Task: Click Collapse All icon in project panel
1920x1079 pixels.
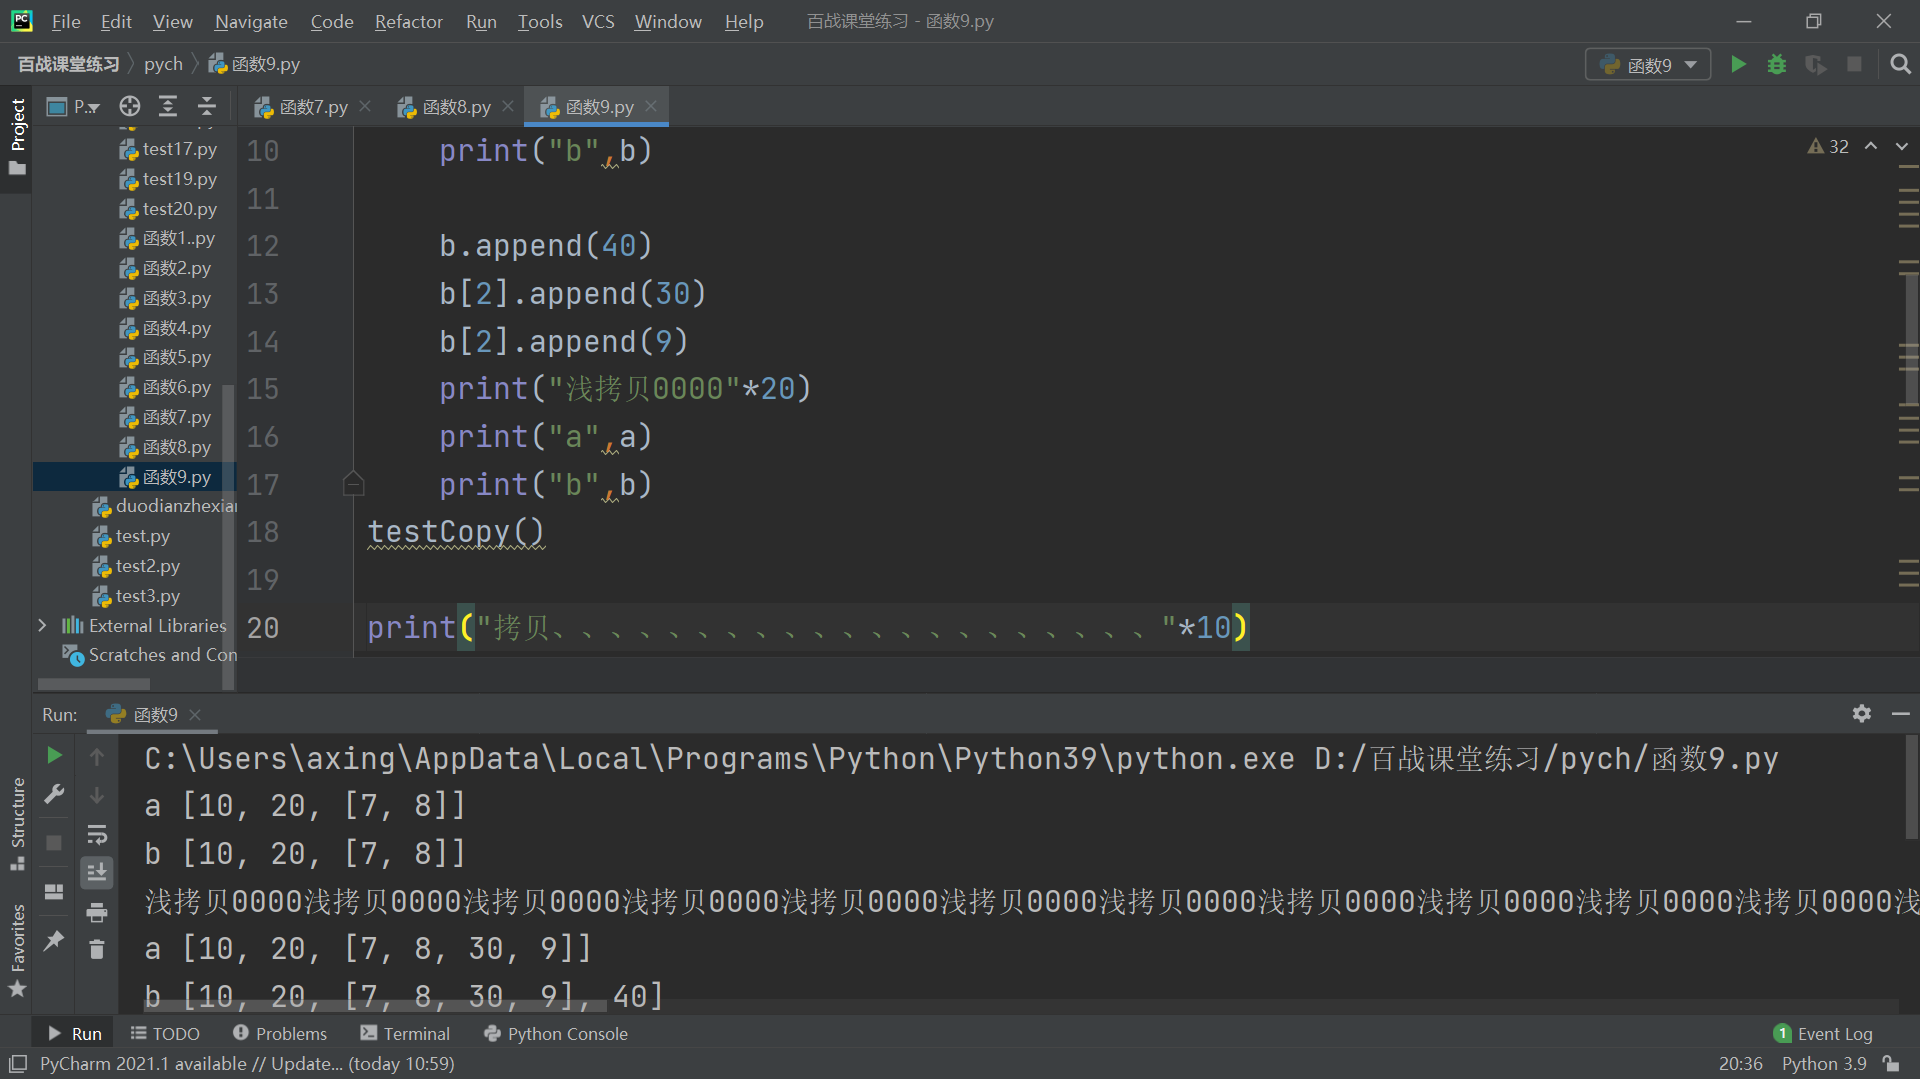Action: point(207,107)
